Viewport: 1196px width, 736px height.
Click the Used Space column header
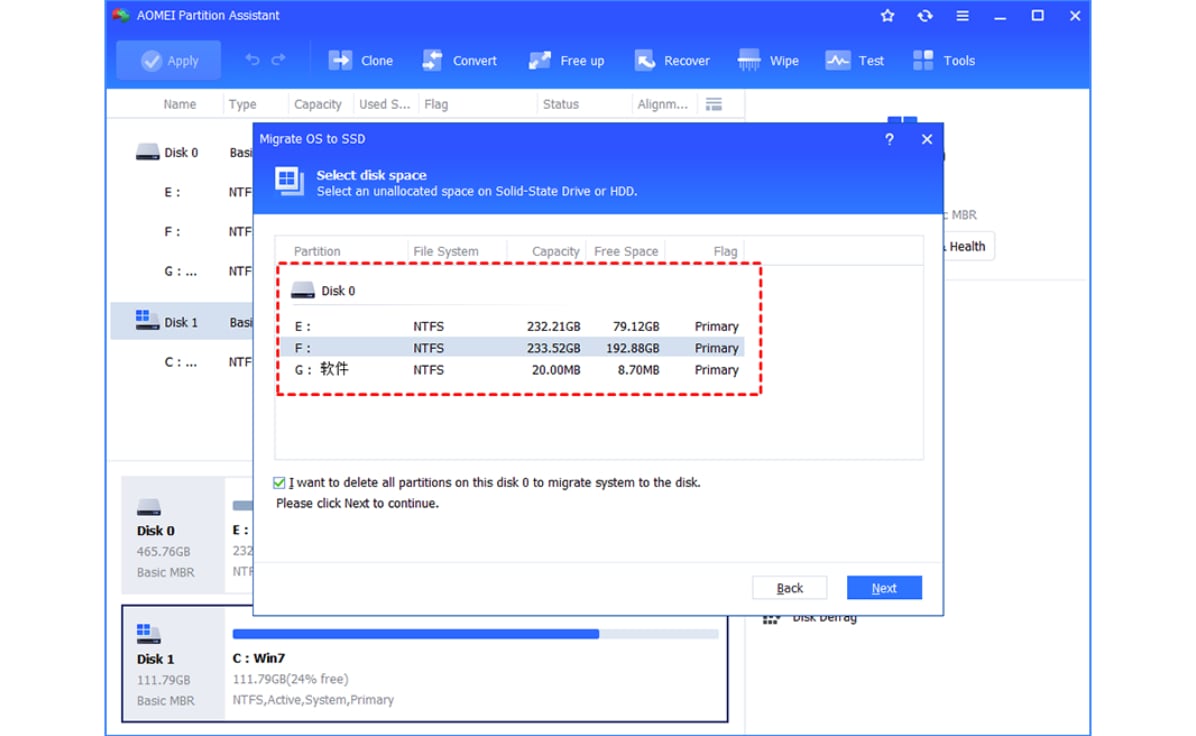pos(384,104)
